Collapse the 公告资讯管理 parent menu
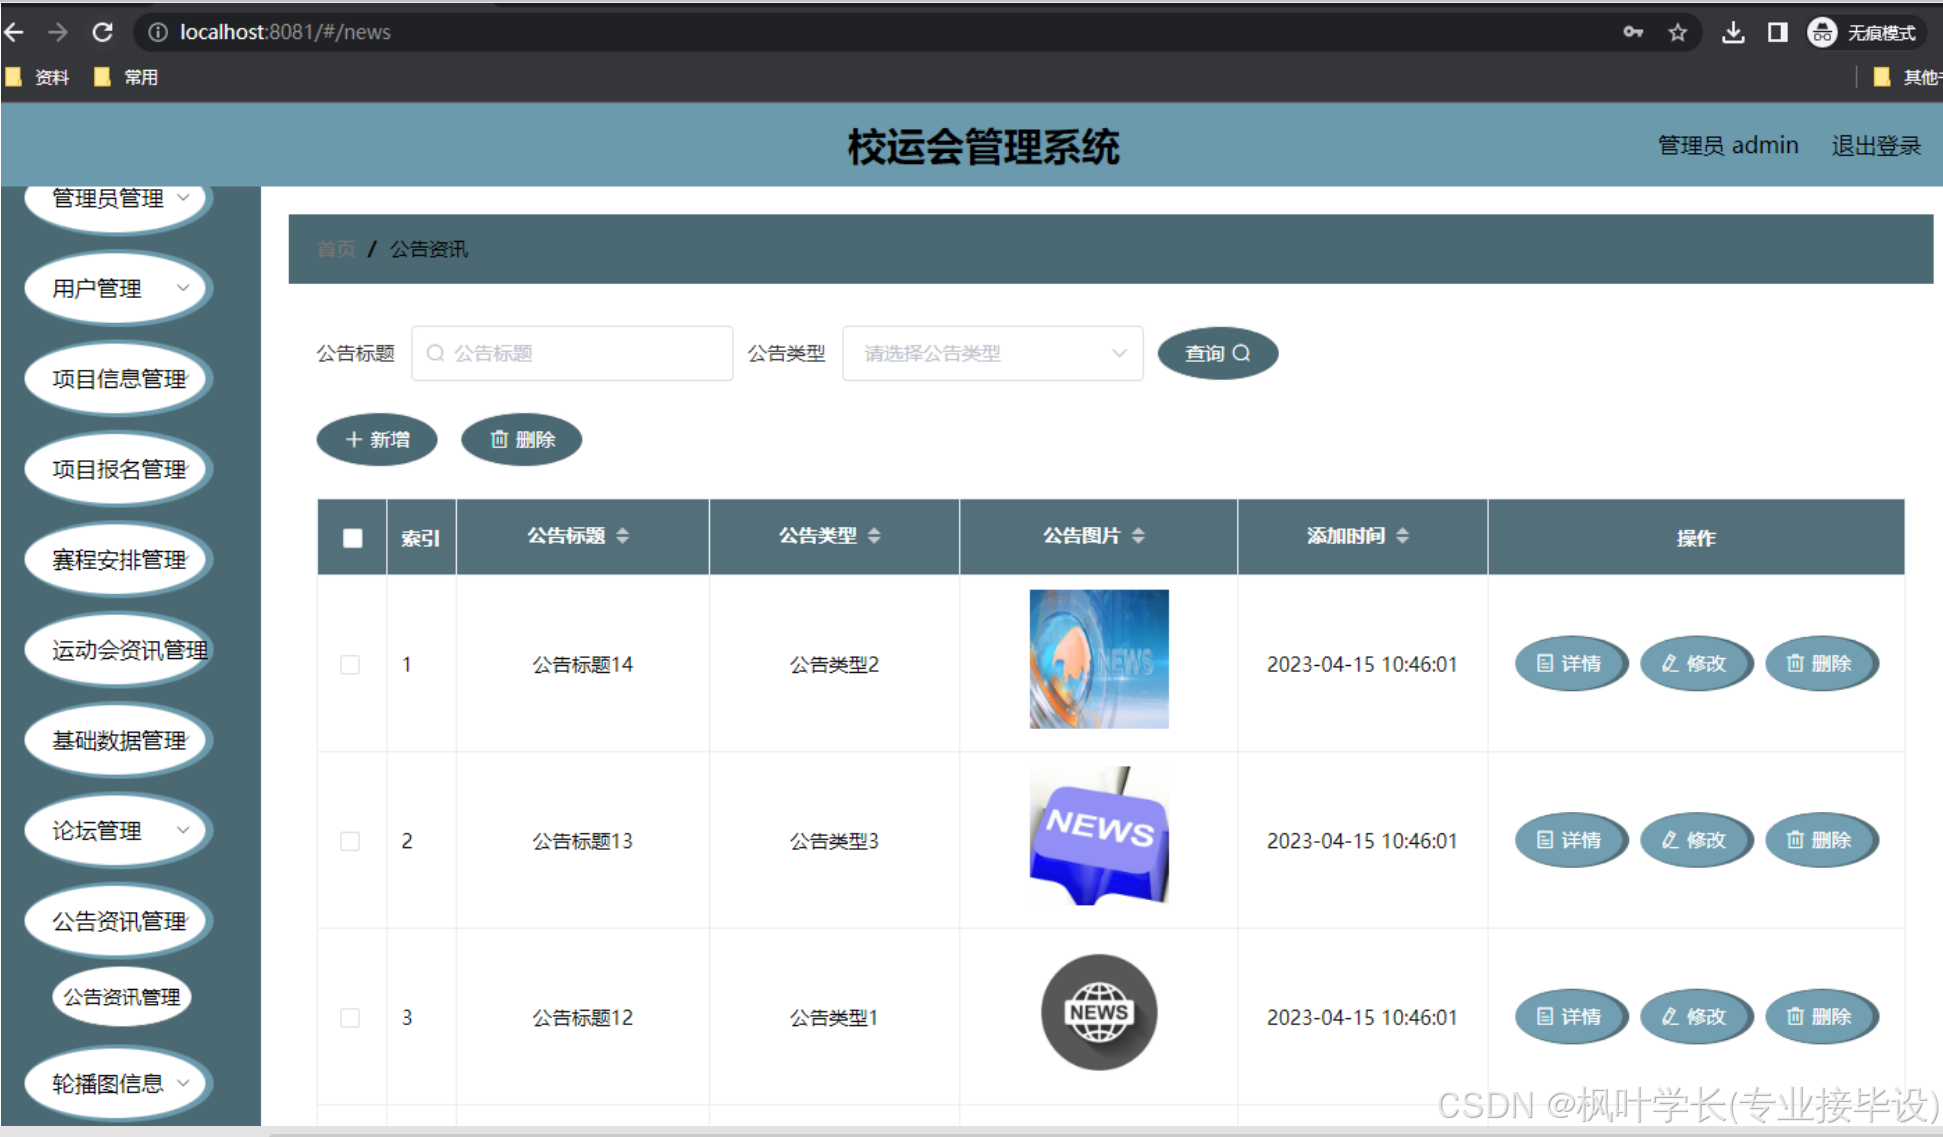 [x=118, y=921]
